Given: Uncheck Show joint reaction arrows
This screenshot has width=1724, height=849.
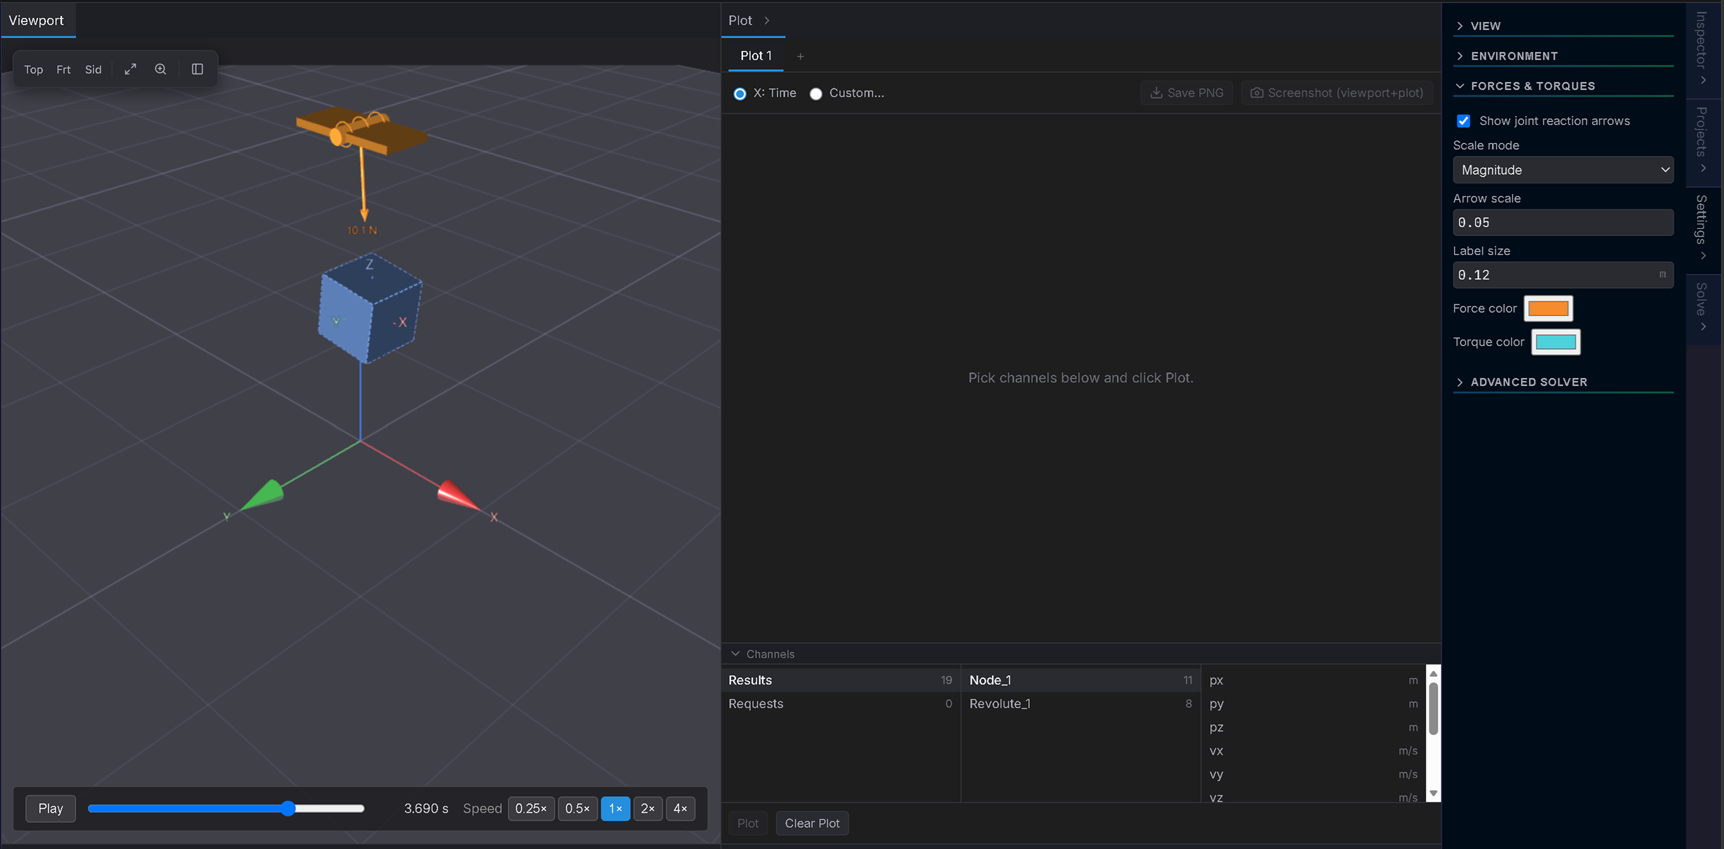Looking at the screenshot, I should (1463, 121).
